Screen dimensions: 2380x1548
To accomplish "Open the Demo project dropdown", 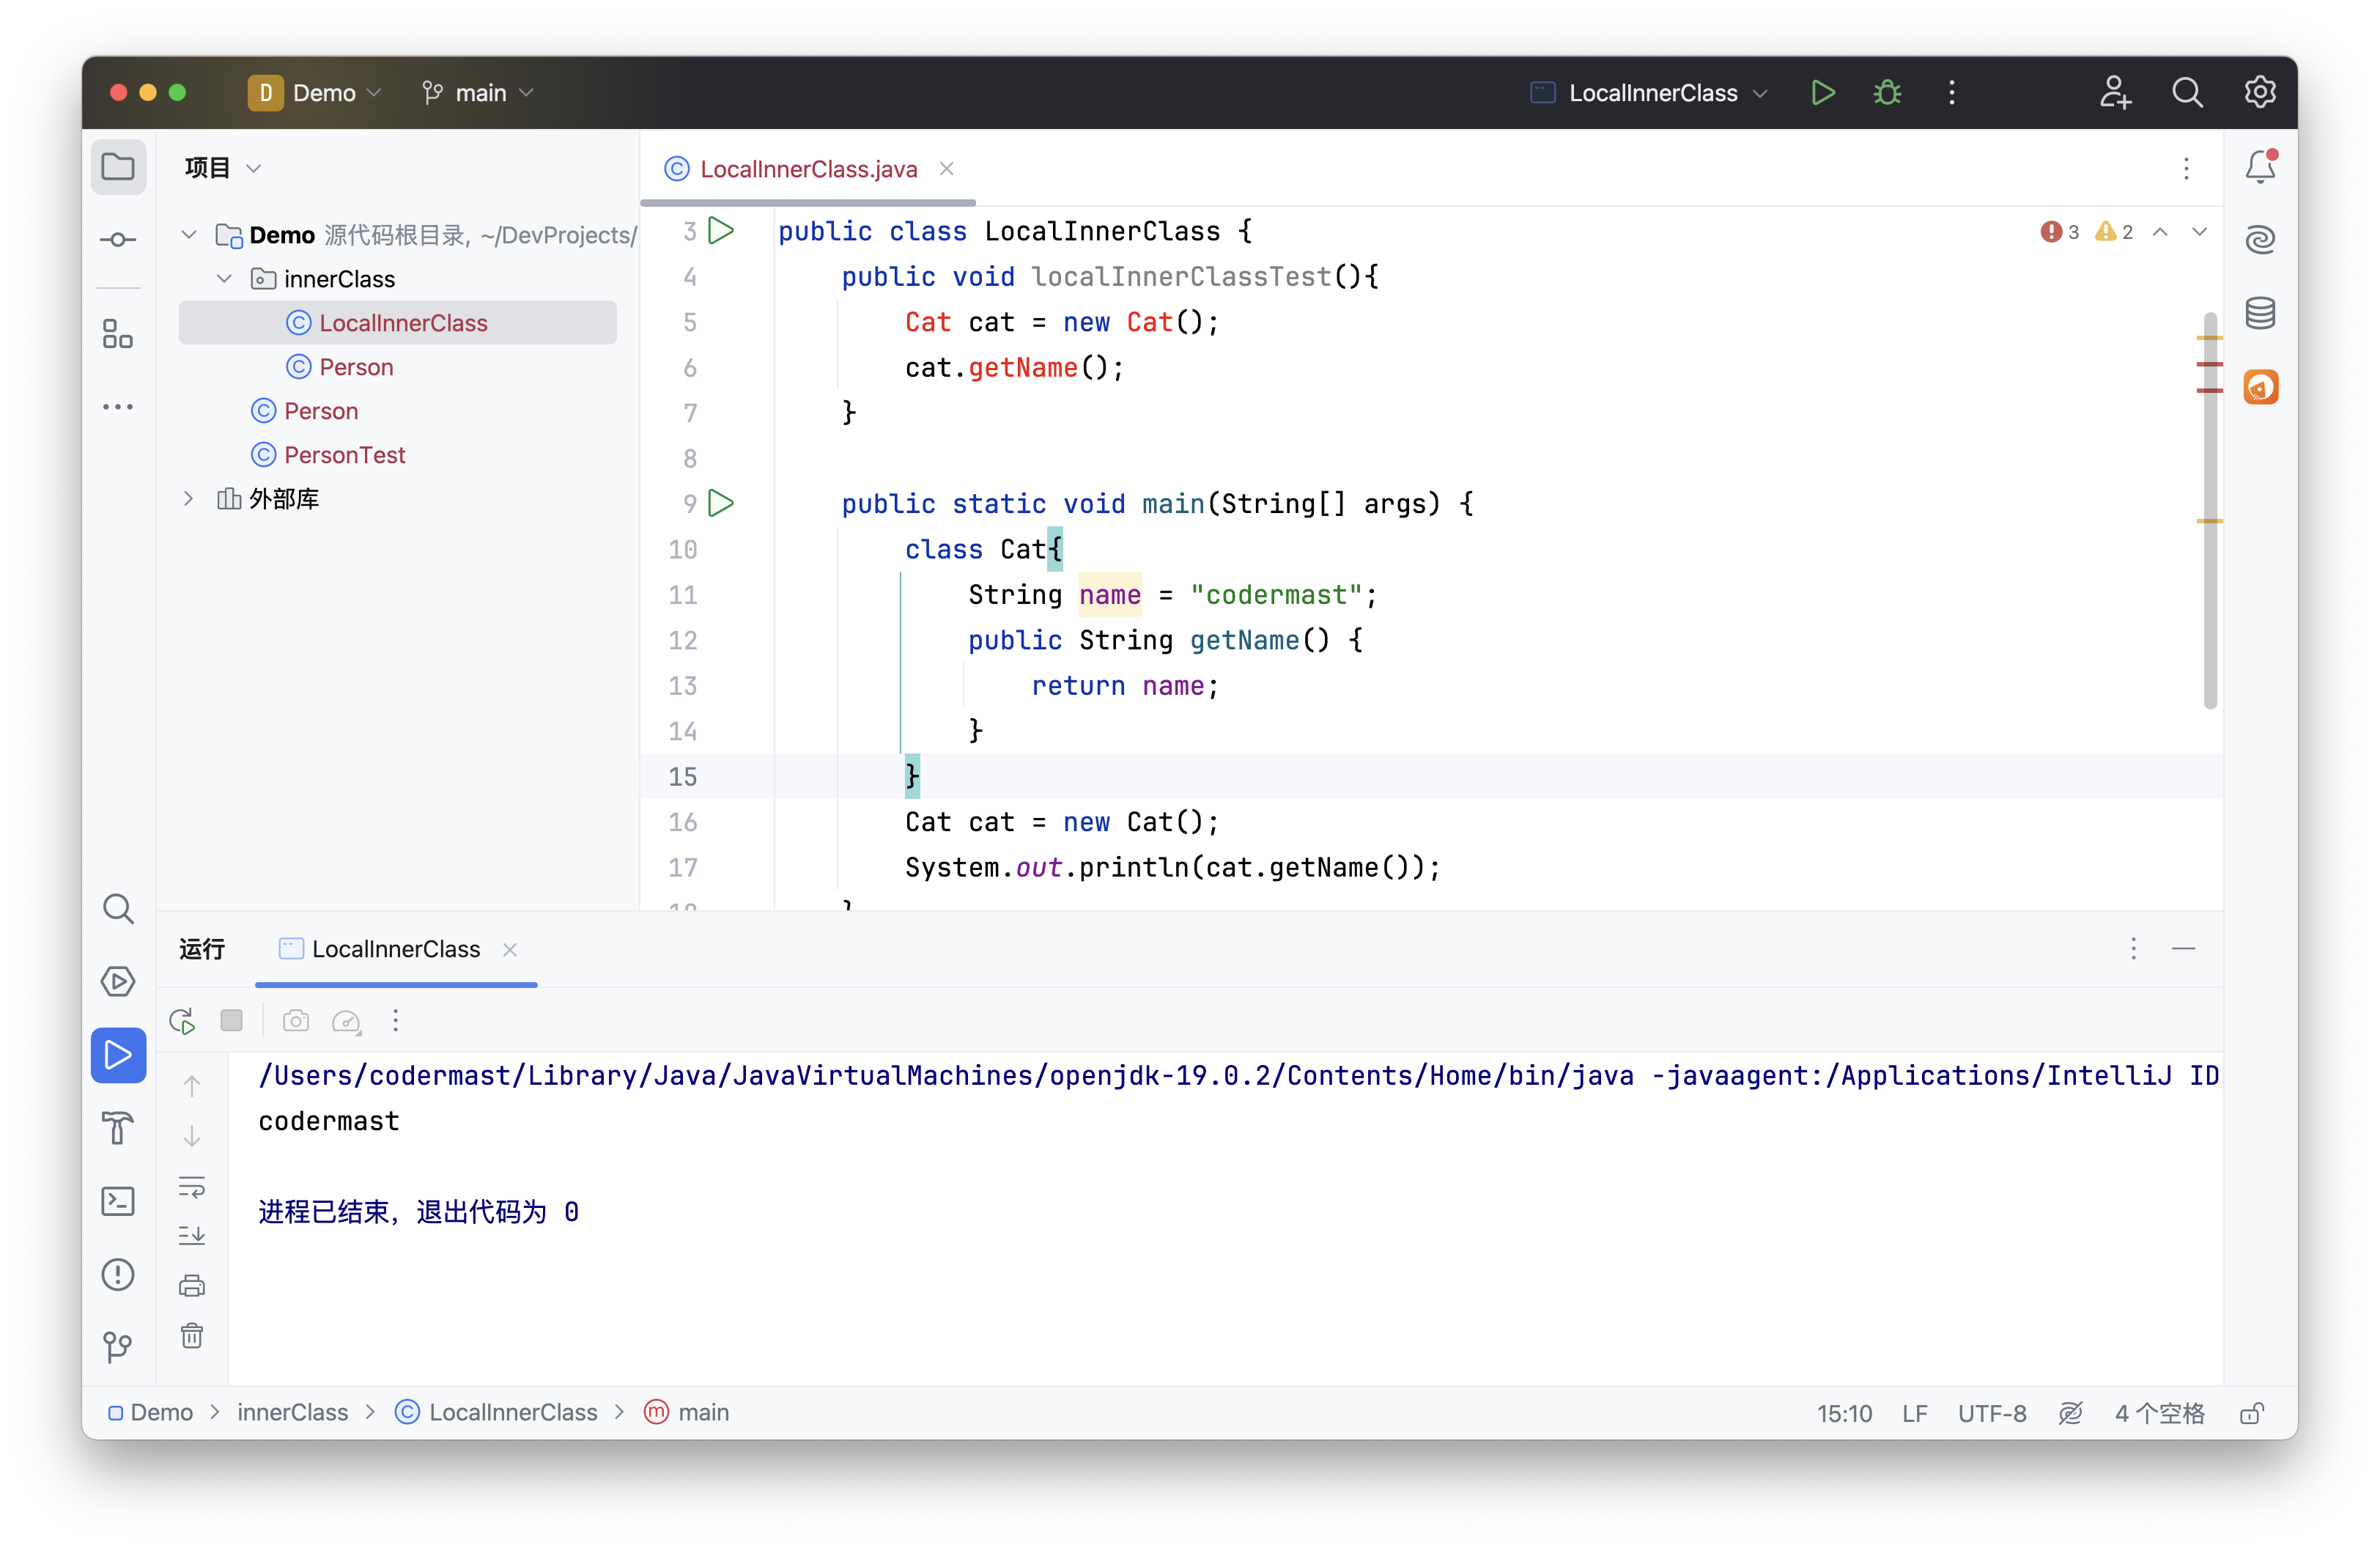I will [x=316, y=93].
